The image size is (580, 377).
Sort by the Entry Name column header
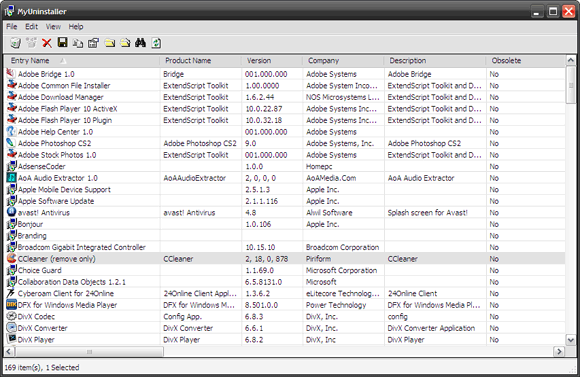point(82,61)
